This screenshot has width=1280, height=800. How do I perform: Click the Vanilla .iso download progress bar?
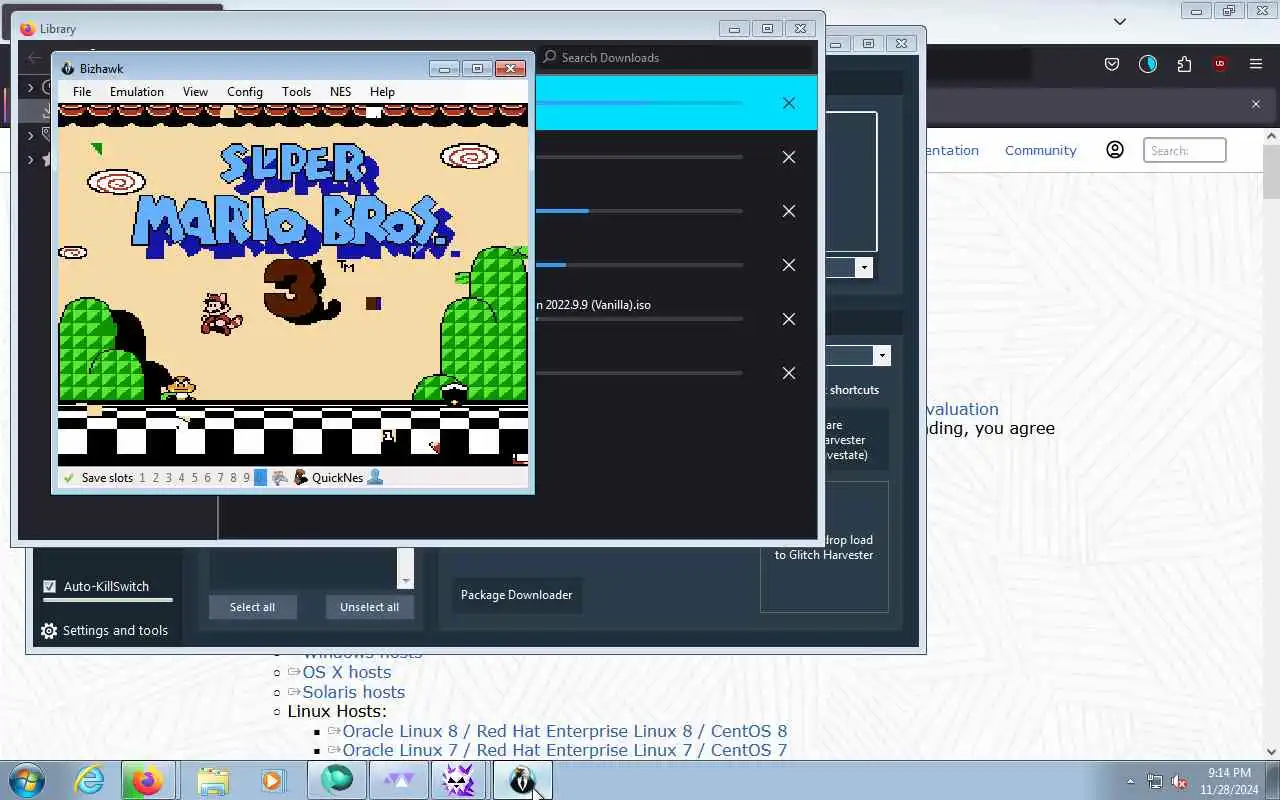click(639, 319)
